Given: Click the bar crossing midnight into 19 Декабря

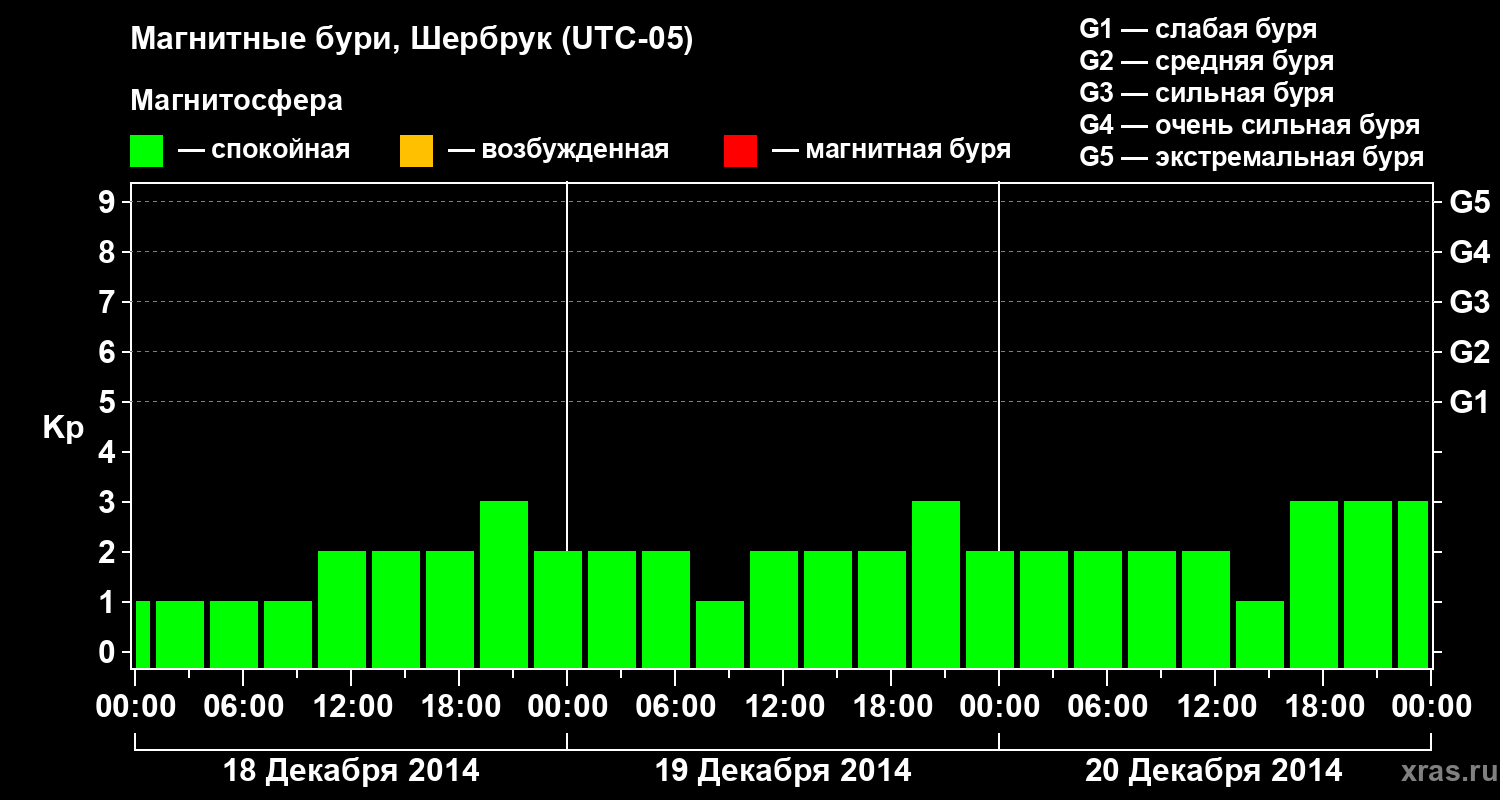Looking at the screenshot, I should [x=558, y=609].
